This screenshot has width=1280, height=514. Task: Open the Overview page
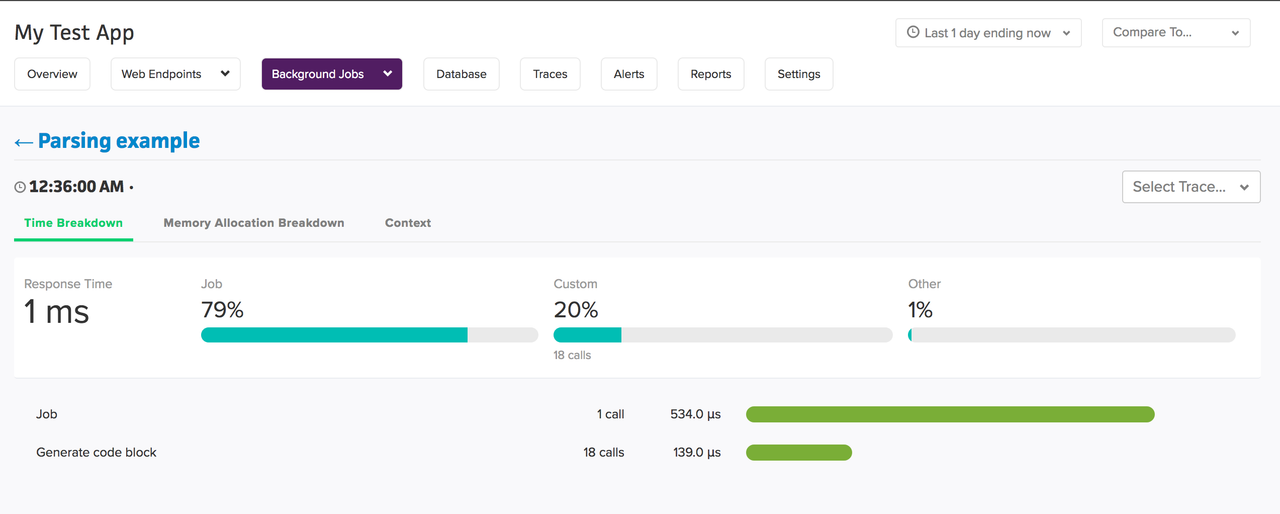(x=52, y=74)
